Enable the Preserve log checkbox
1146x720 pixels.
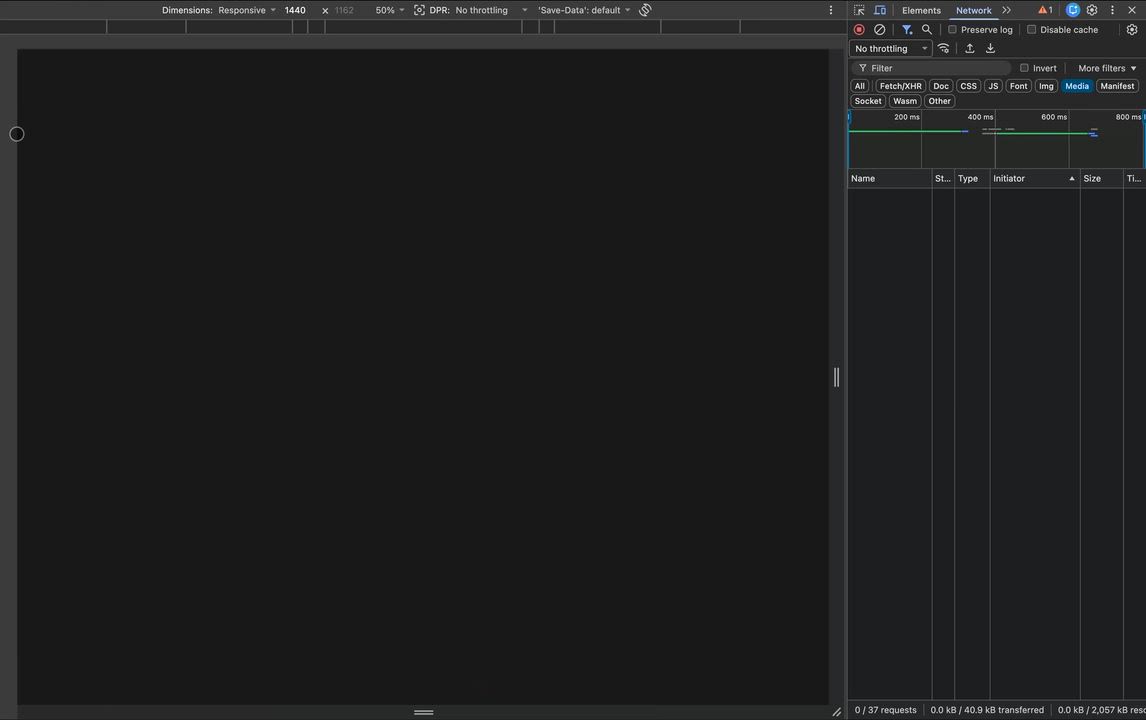click(952, 30)
